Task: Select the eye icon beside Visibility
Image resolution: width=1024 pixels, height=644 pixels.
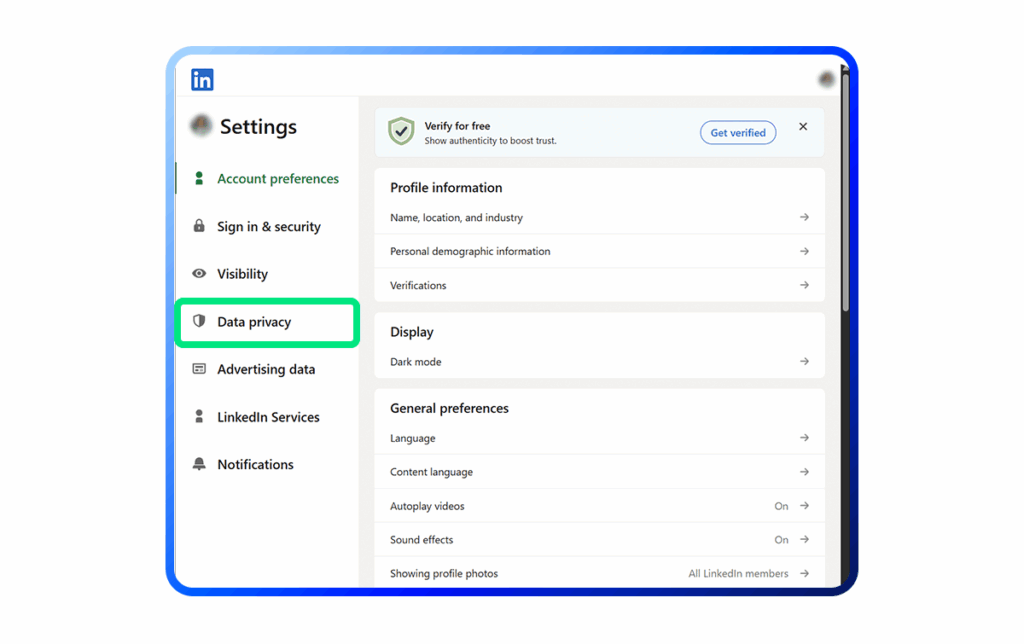Action: pos(199,273)
